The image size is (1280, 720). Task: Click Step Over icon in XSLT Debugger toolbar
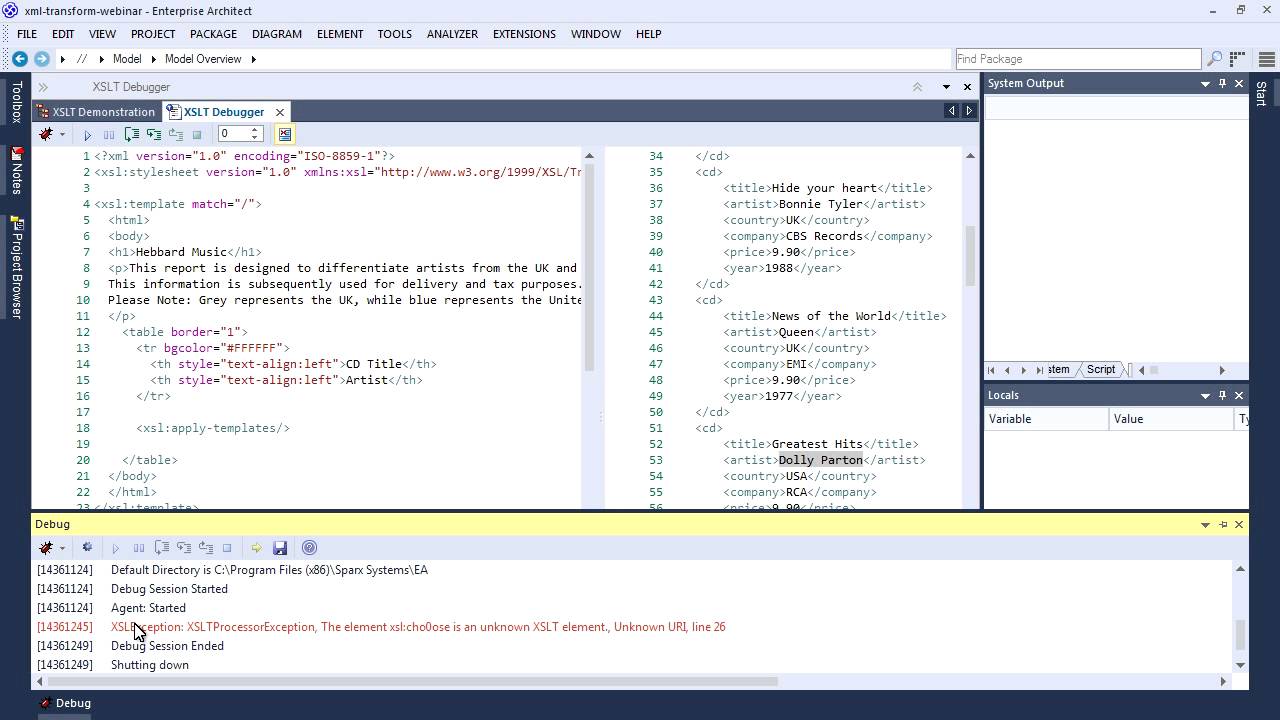pyautogui.click(x=132, y=134)
